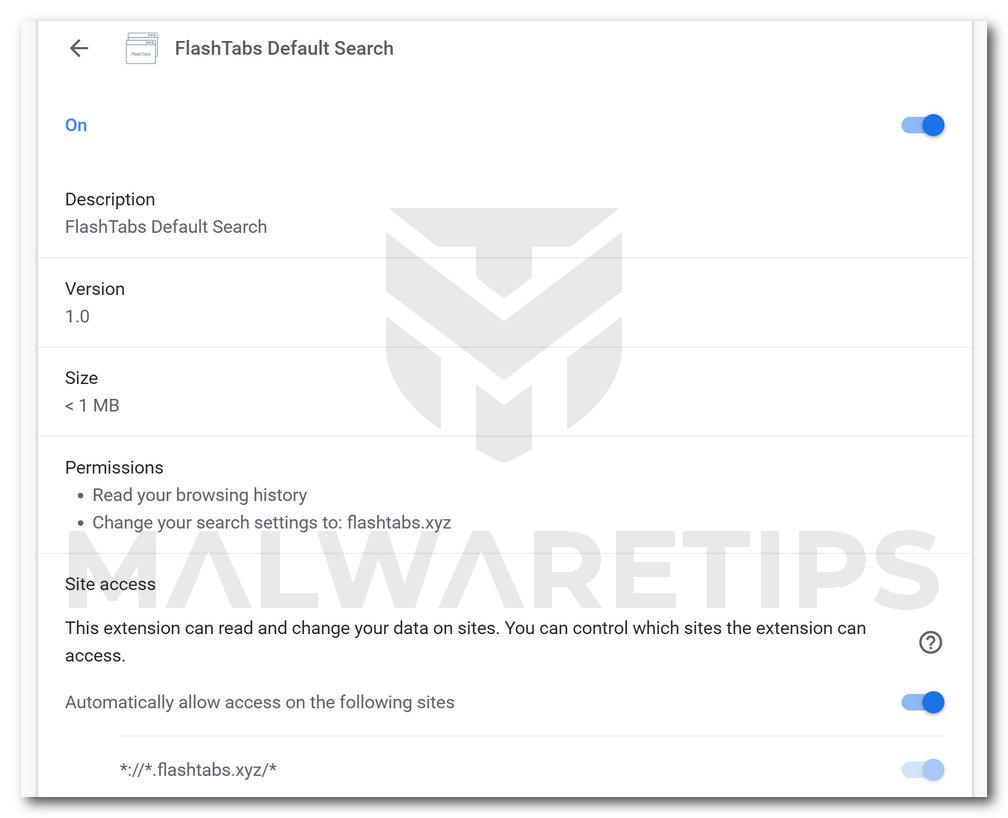Viewport: 1008px width, 818px height.
Task: Click the FlashTabs extension icon
Action: pos(141,48)
